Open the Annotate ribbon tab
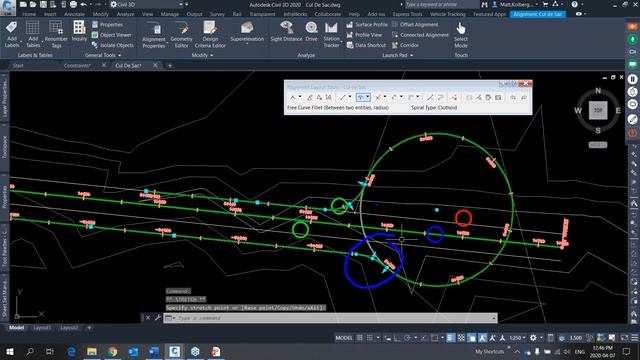Viewport: 640px width, 360px height. click(x=74, y=14)
